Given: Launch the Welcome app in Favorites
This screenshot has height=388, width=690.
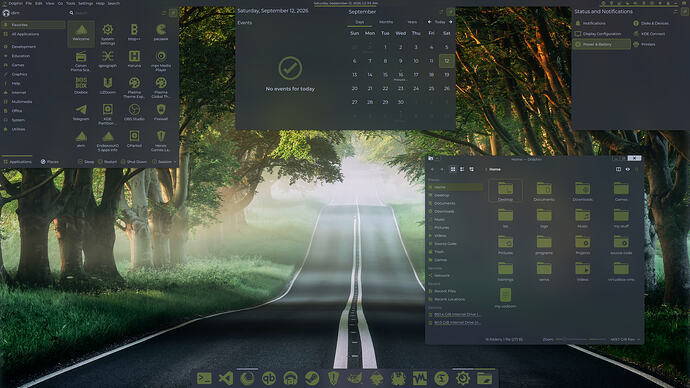Looking at the screenshot, I should (81, 33).
